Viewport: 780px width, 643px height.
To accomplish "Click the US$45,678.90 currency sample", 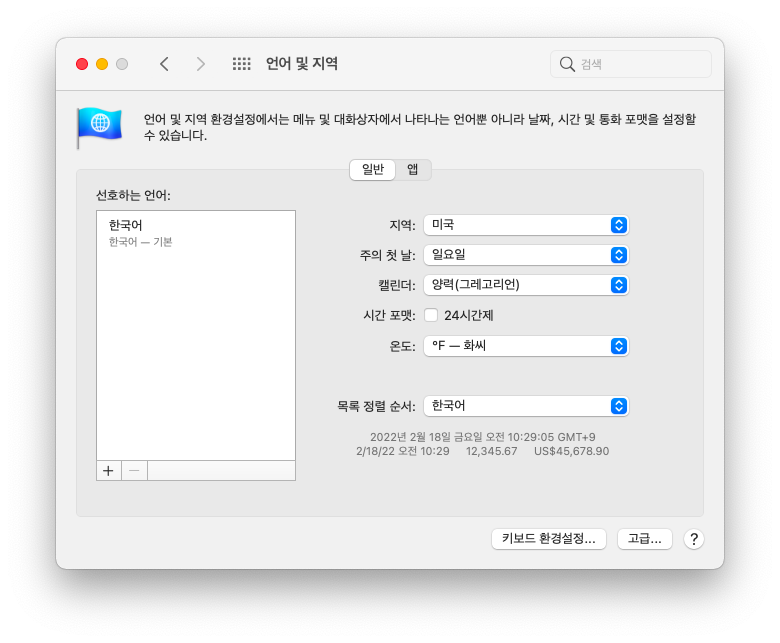I will 572,452.
